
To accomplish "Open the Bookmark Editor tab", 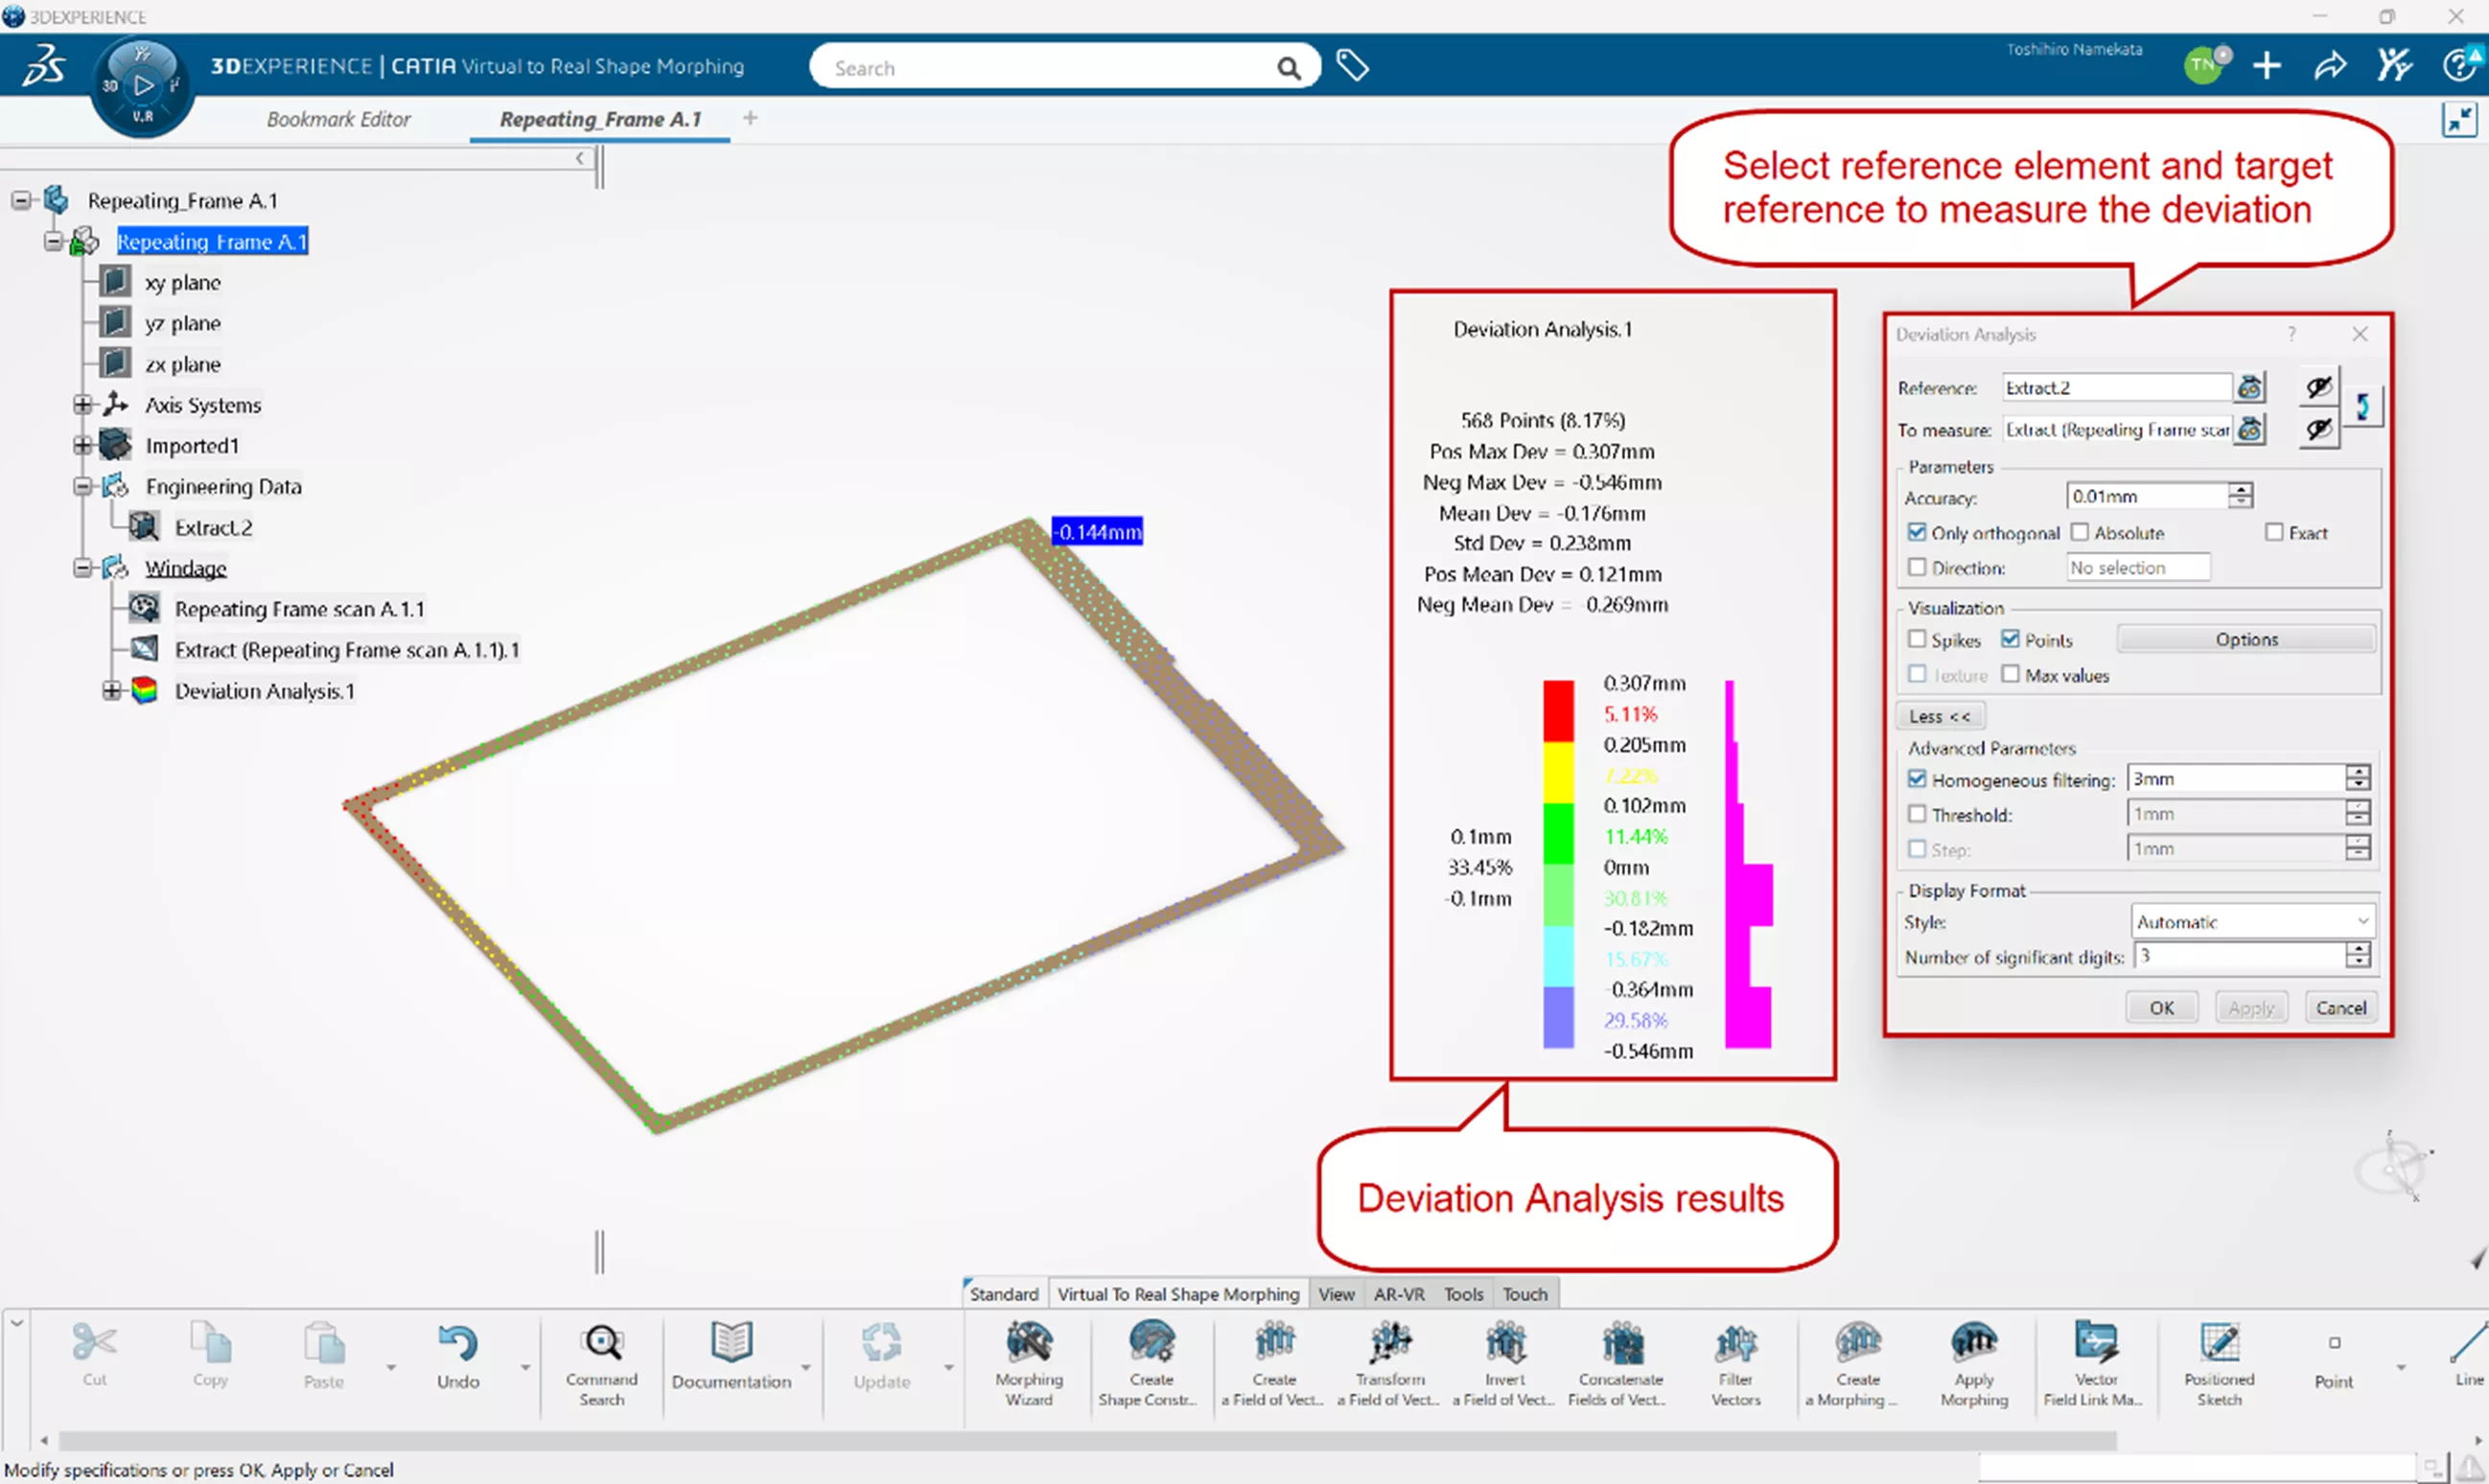I will [x=338, y=119].
